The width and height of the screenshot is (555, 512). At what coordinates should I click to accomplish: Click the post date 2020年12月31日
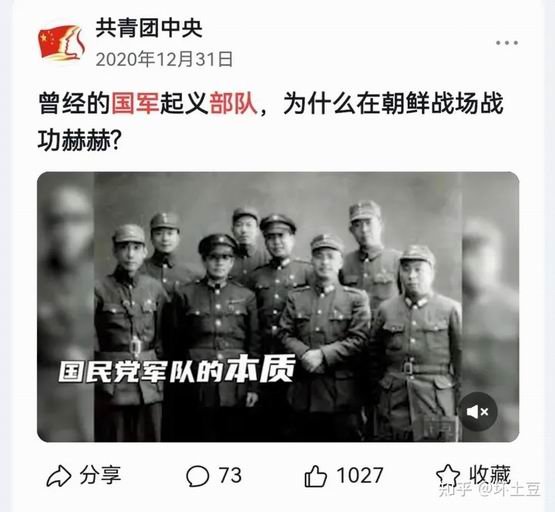click(164, 59)
